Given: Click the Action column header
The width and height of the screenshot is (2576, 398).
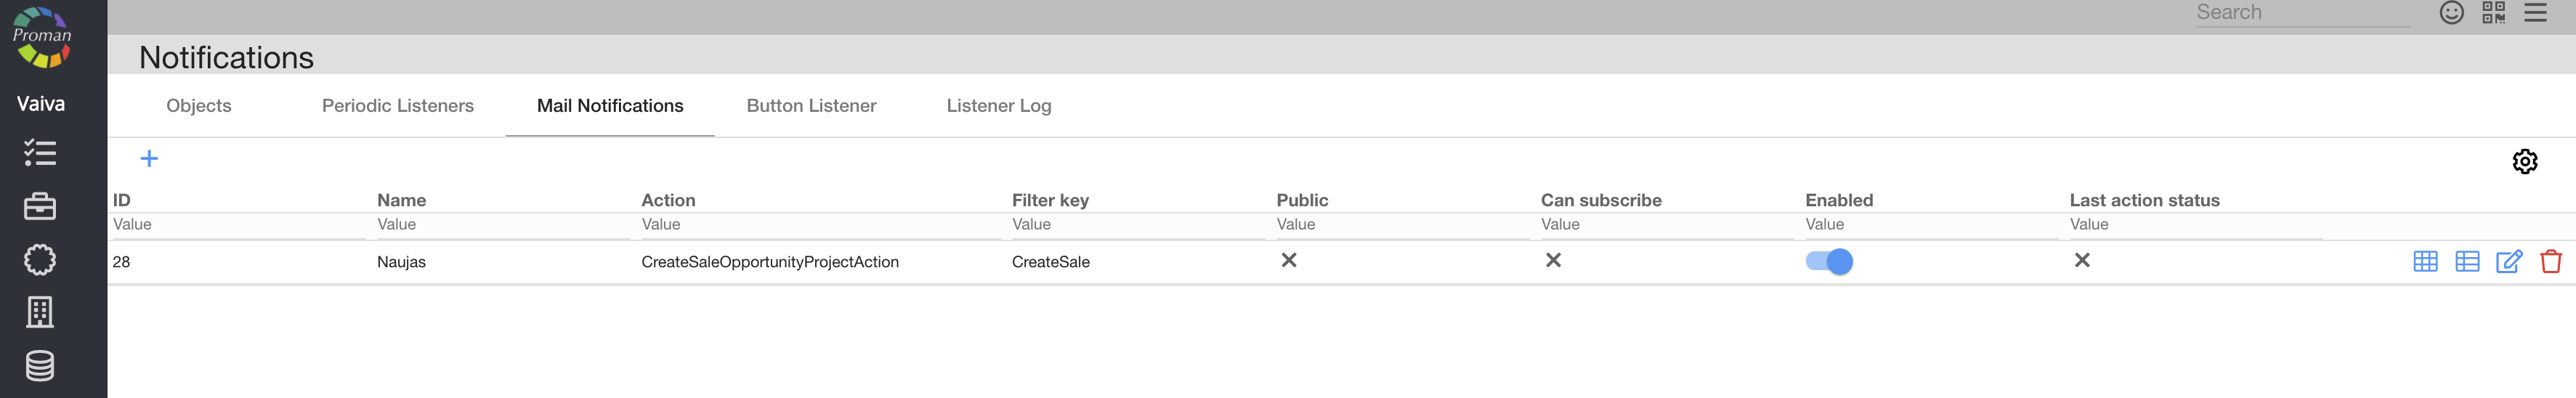Looking at the screenshot, I should (x=668, y=200).
